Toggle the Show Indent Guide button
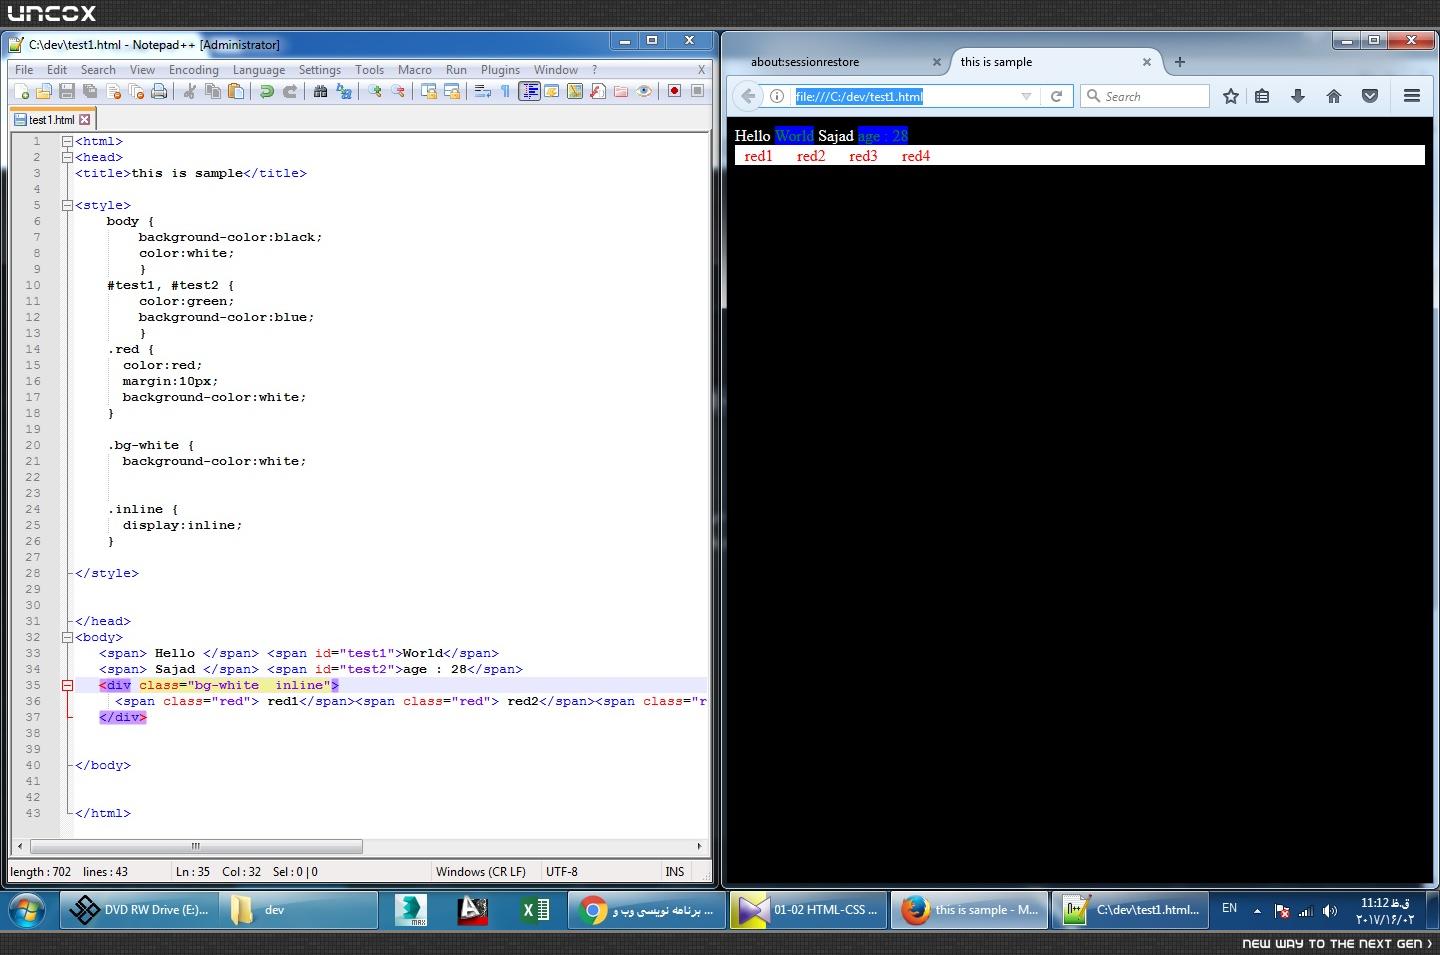Viewport: 1440px width, 955px height. pos(529,92)
